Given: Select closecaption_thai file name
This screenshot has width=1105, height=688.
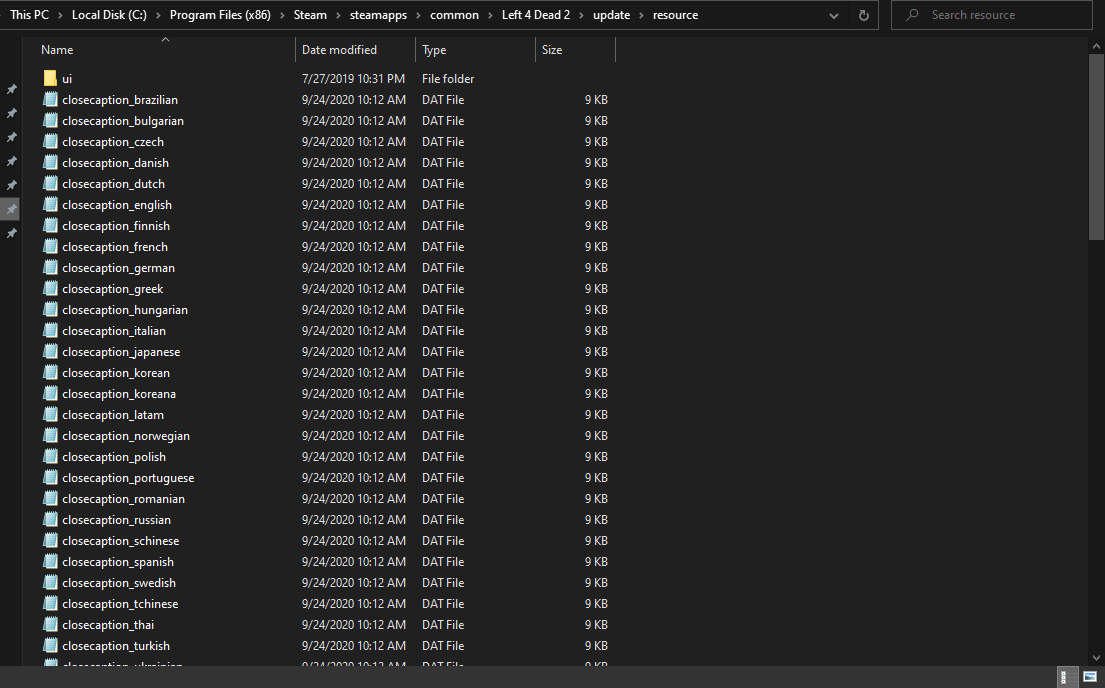Looking at the screenshot, I should [x=108, y=625].
